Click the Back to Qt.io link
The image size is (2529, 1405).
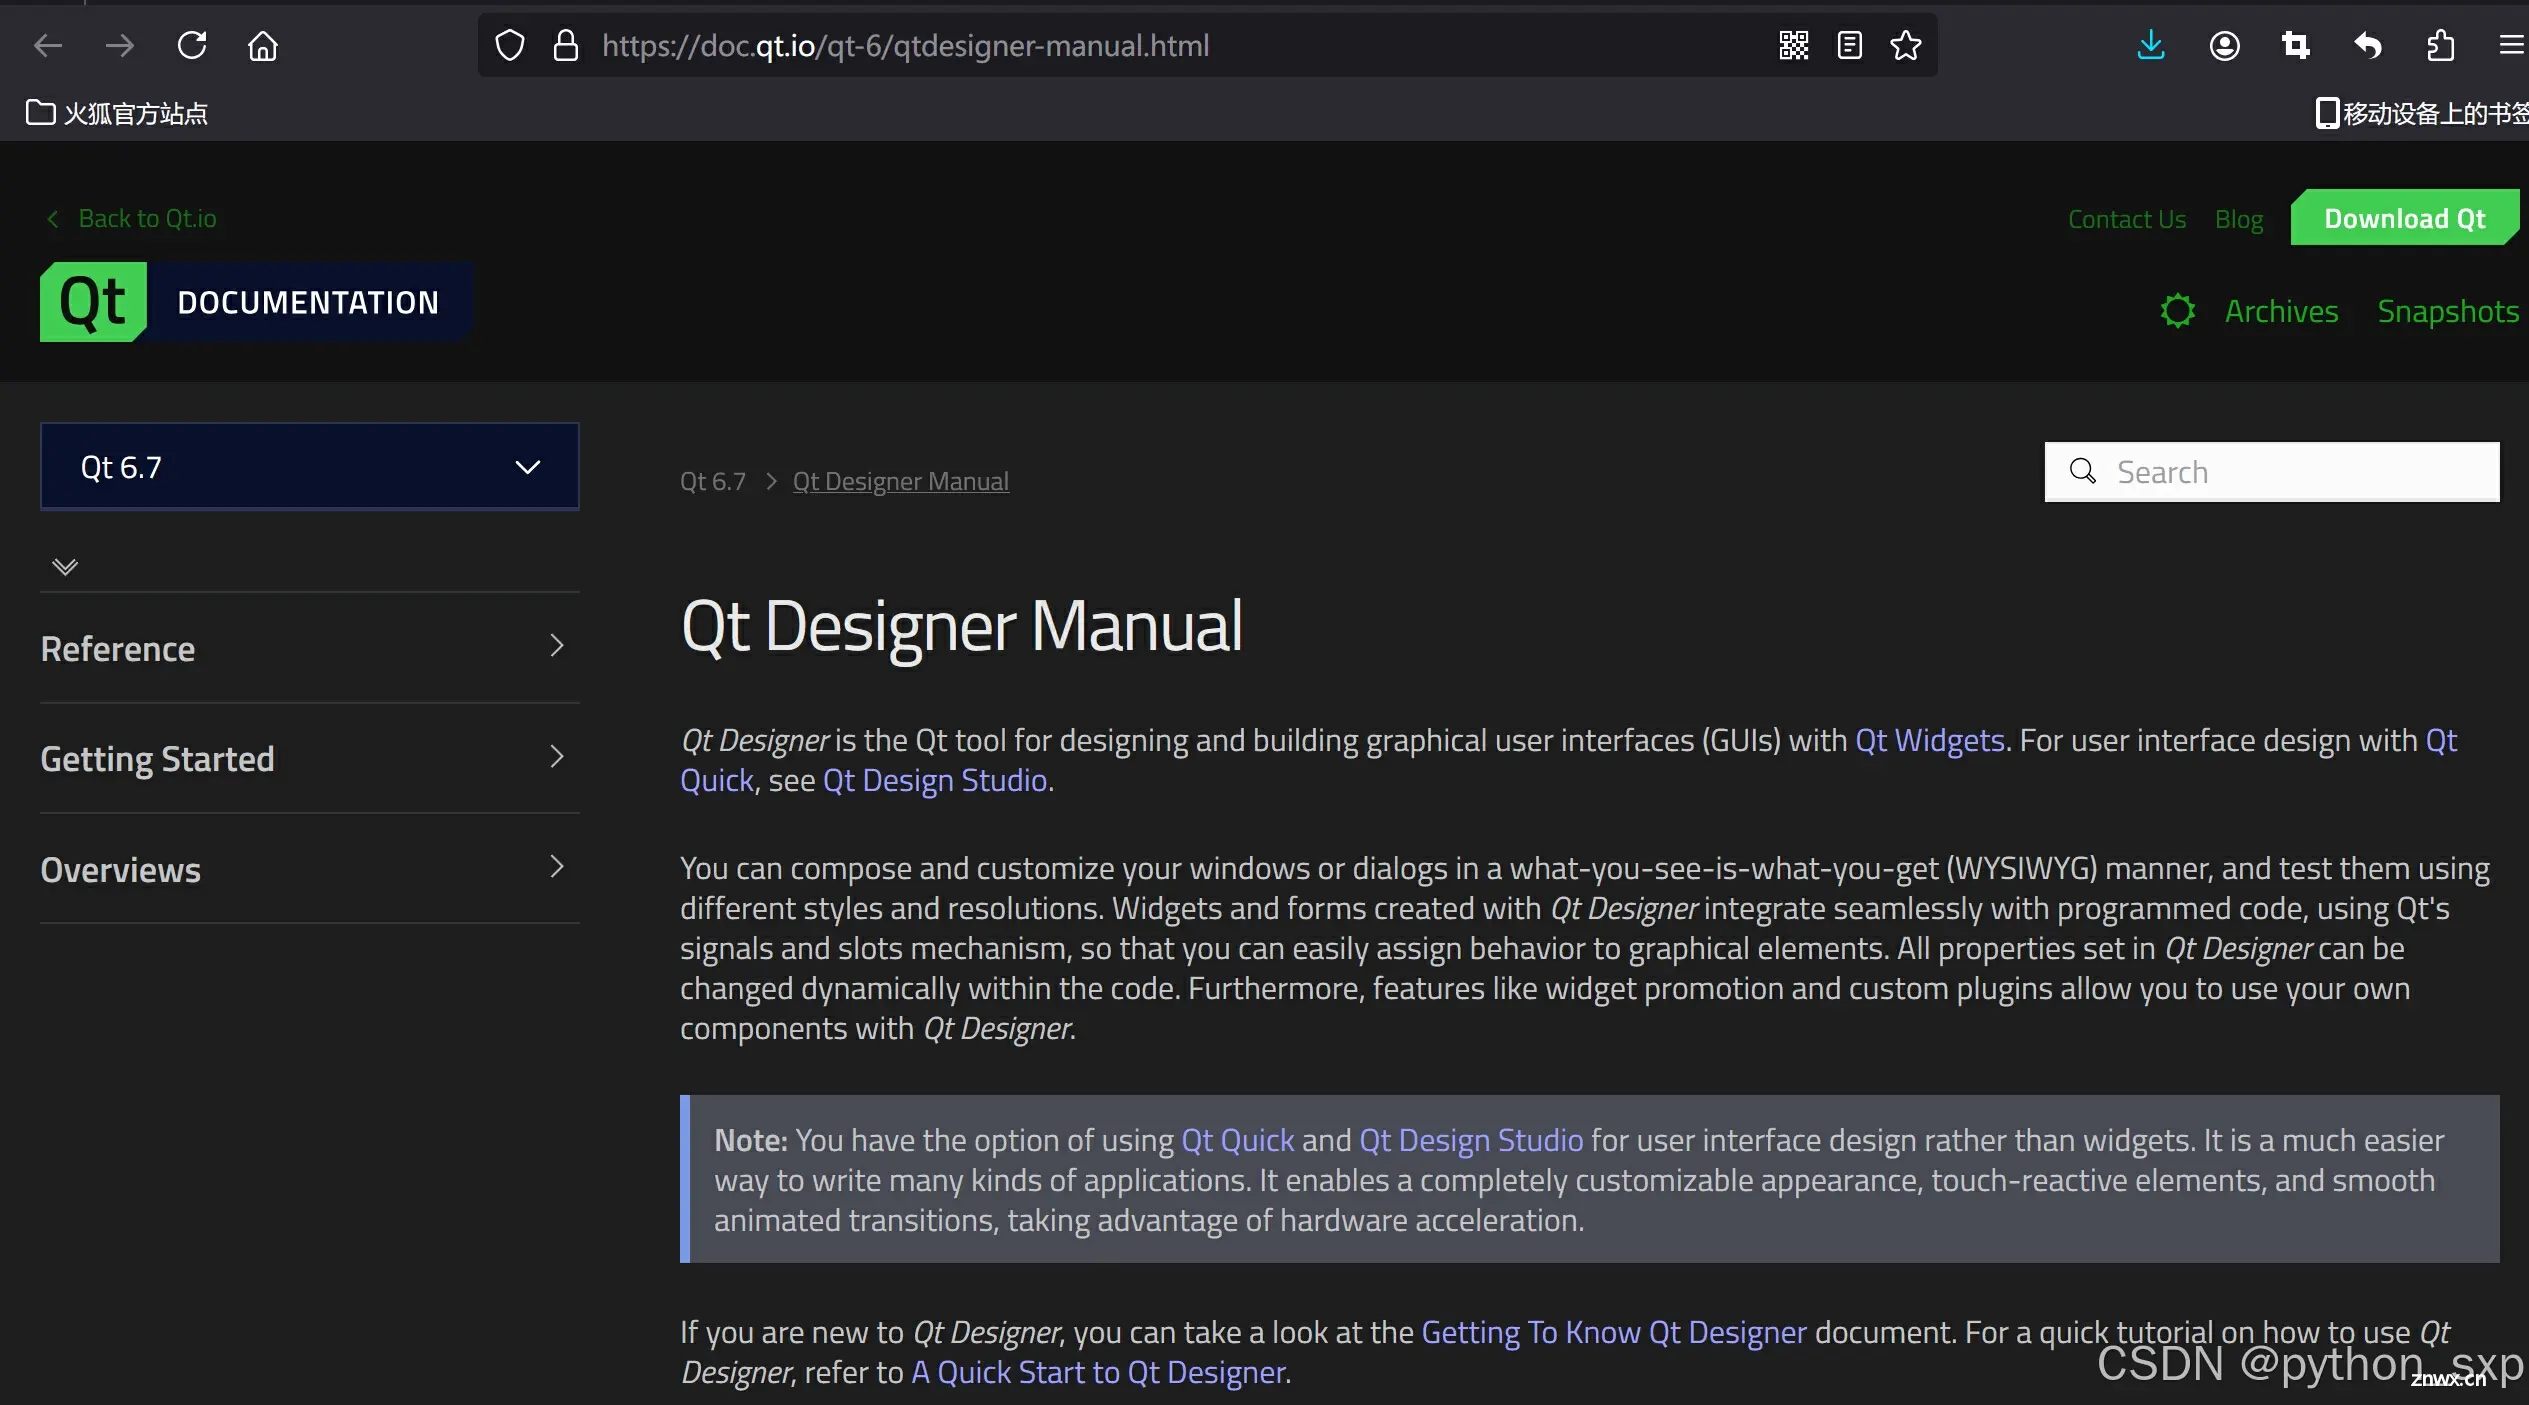132,219
